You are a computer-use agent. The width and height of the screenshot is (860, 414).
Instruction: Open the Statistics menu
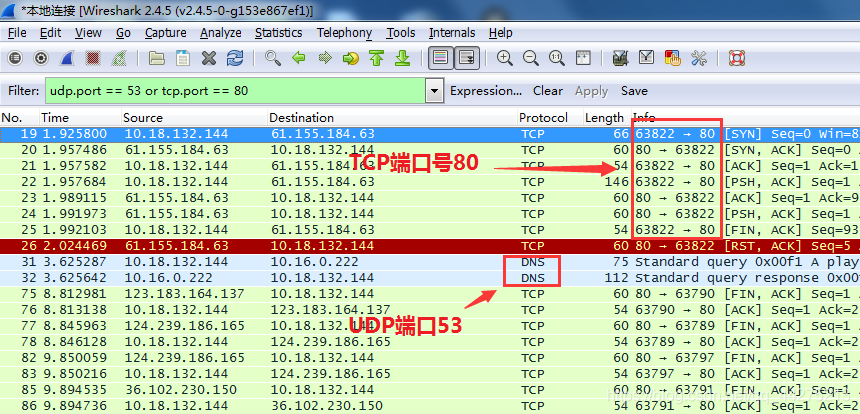(279, 33)
